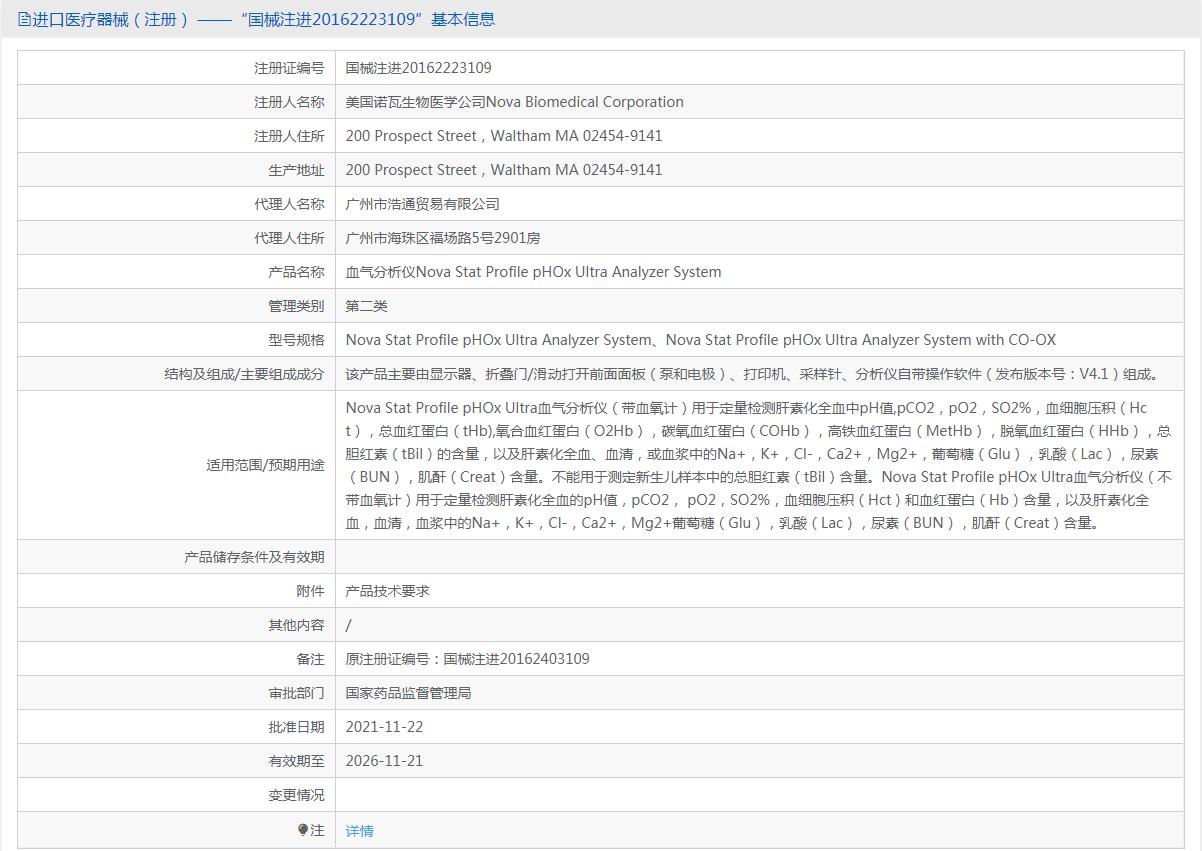Click agent name 广州市浩通贸易有限公司
Screen dimensions: 1202x851
pos(422,204)
